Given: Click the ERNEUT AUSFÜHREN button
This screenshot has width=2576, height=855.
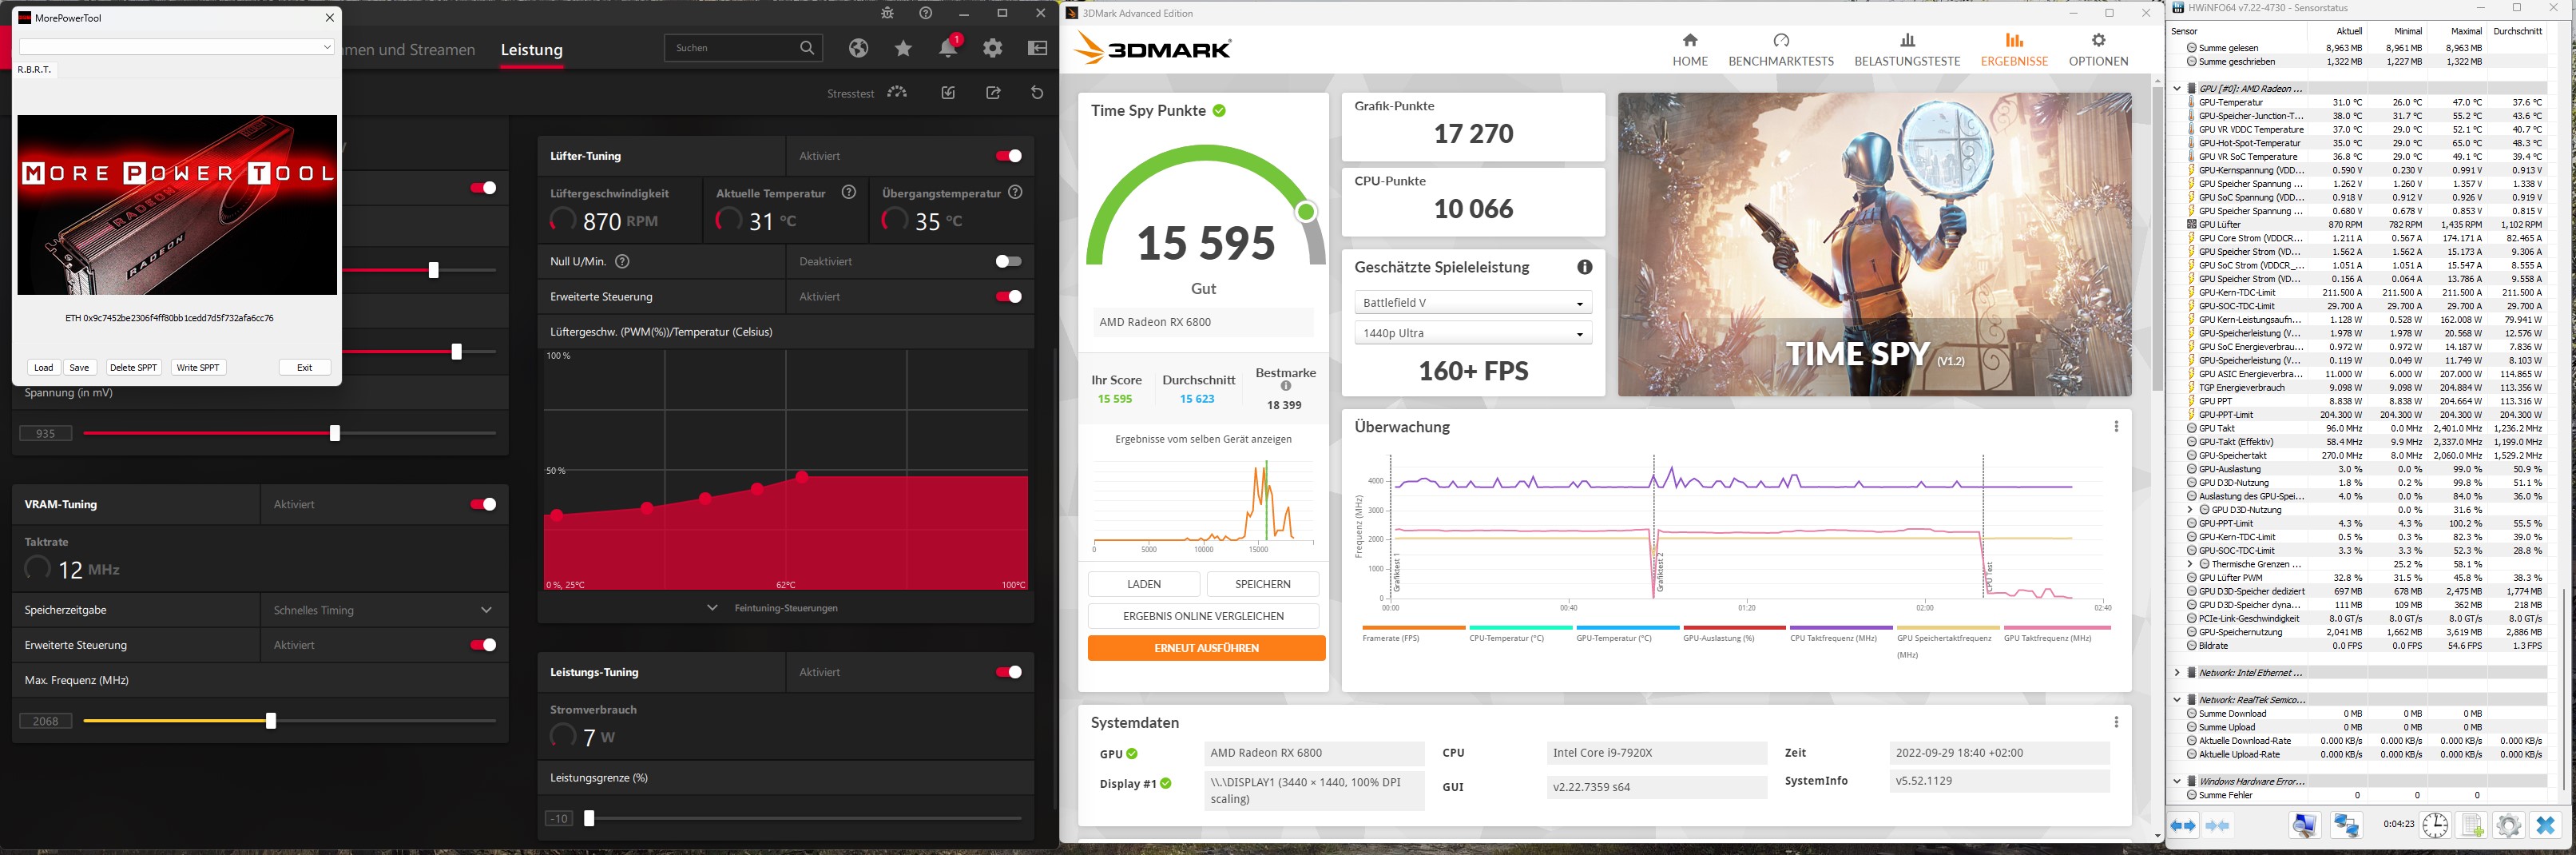Looking at the screenshot, I should (1206, 648).
